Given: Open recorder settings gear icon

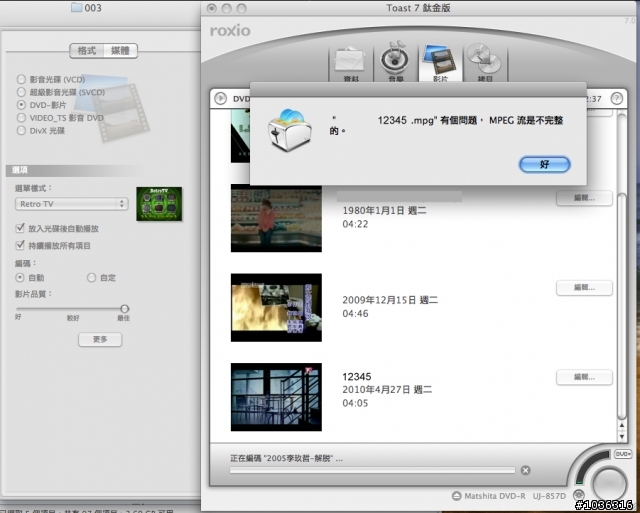Looking at the screenshot, I should pos(579,495).
